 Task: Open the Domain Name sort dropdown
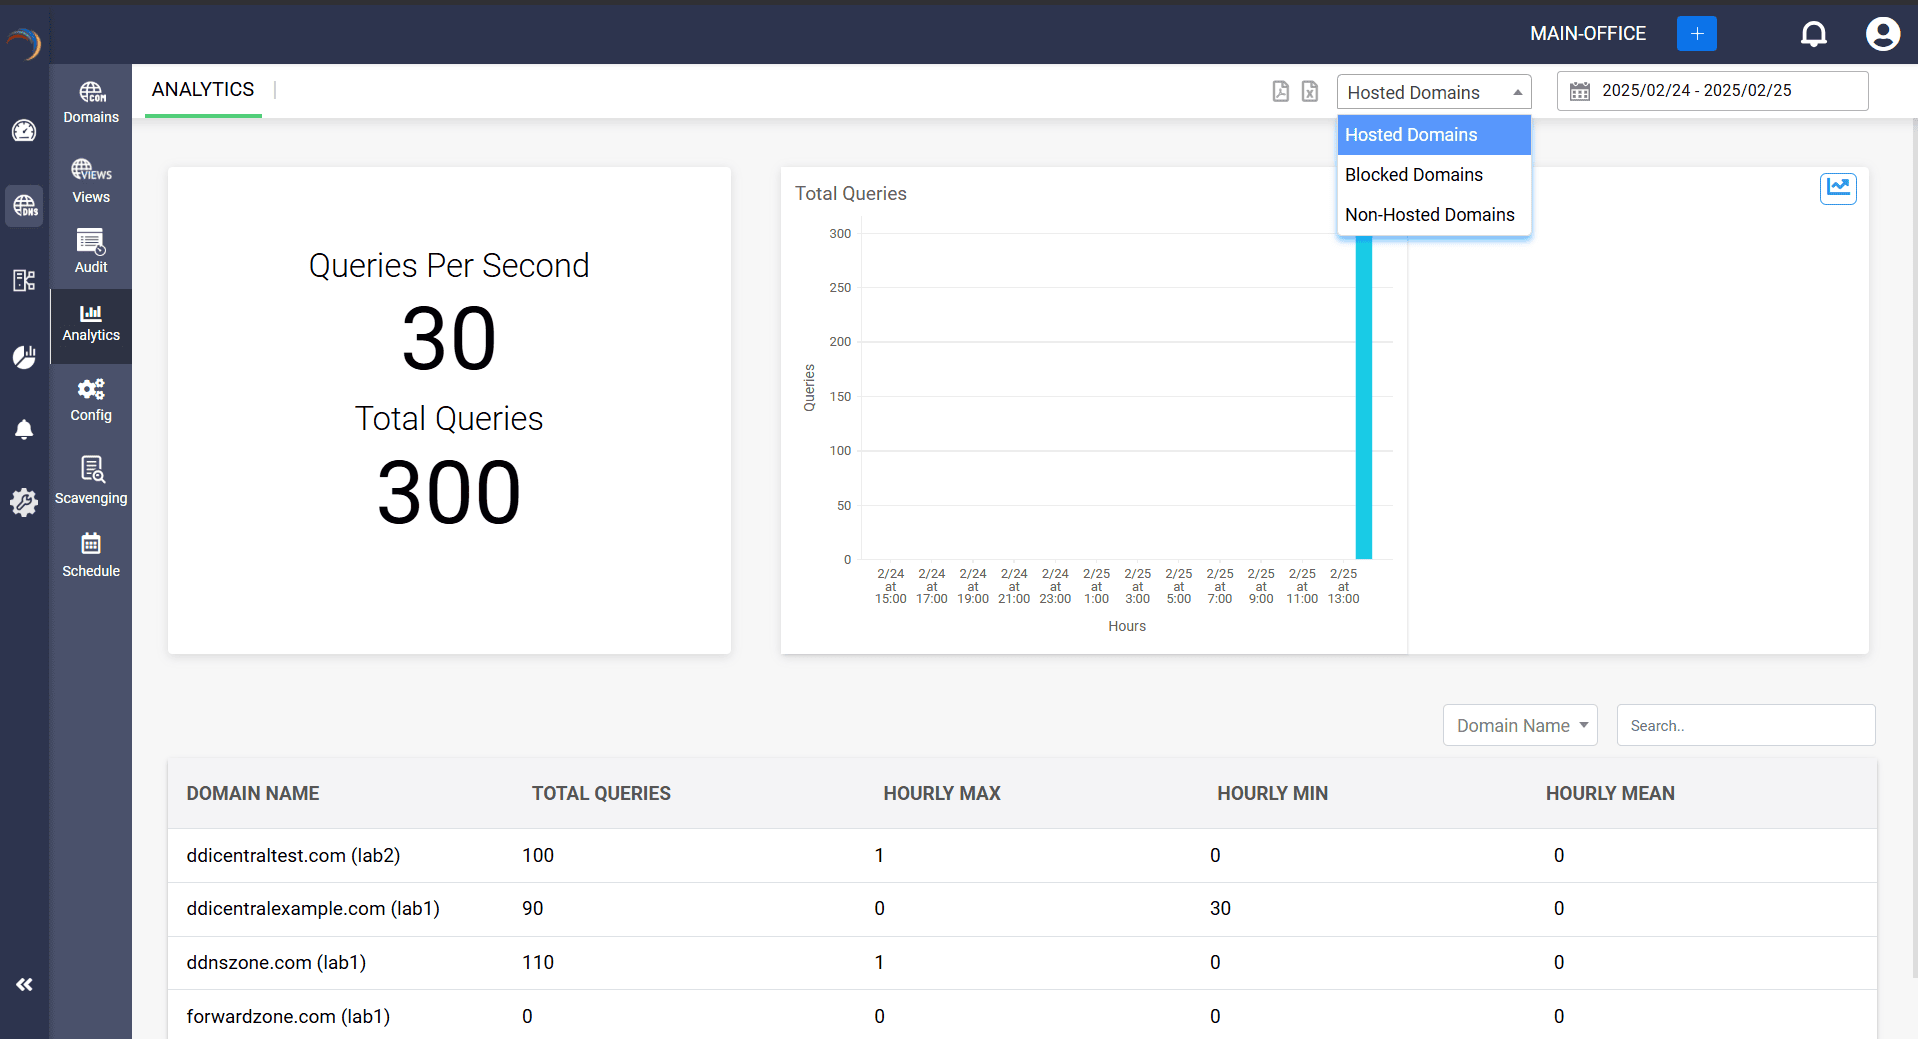click(1519, 725)
